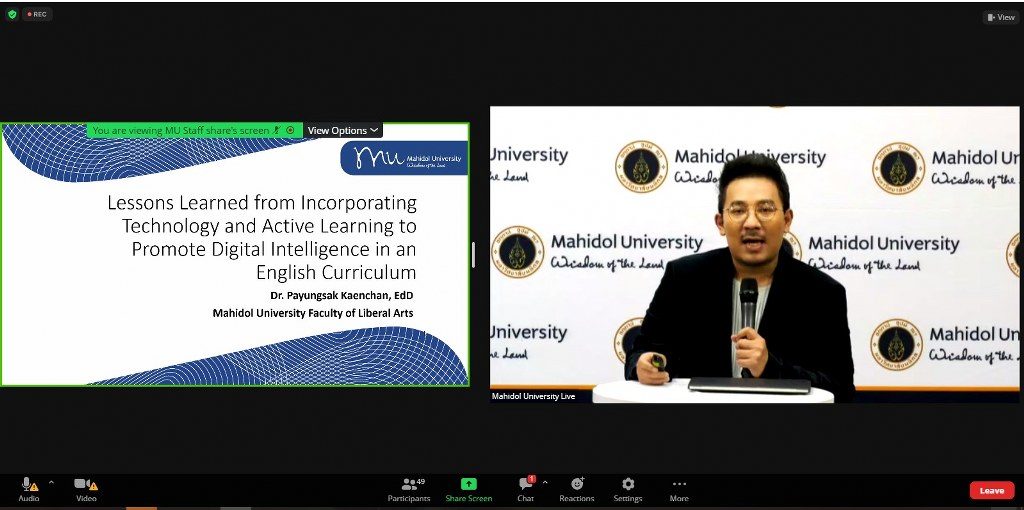Click the round icon at the share banner's end

291,131
